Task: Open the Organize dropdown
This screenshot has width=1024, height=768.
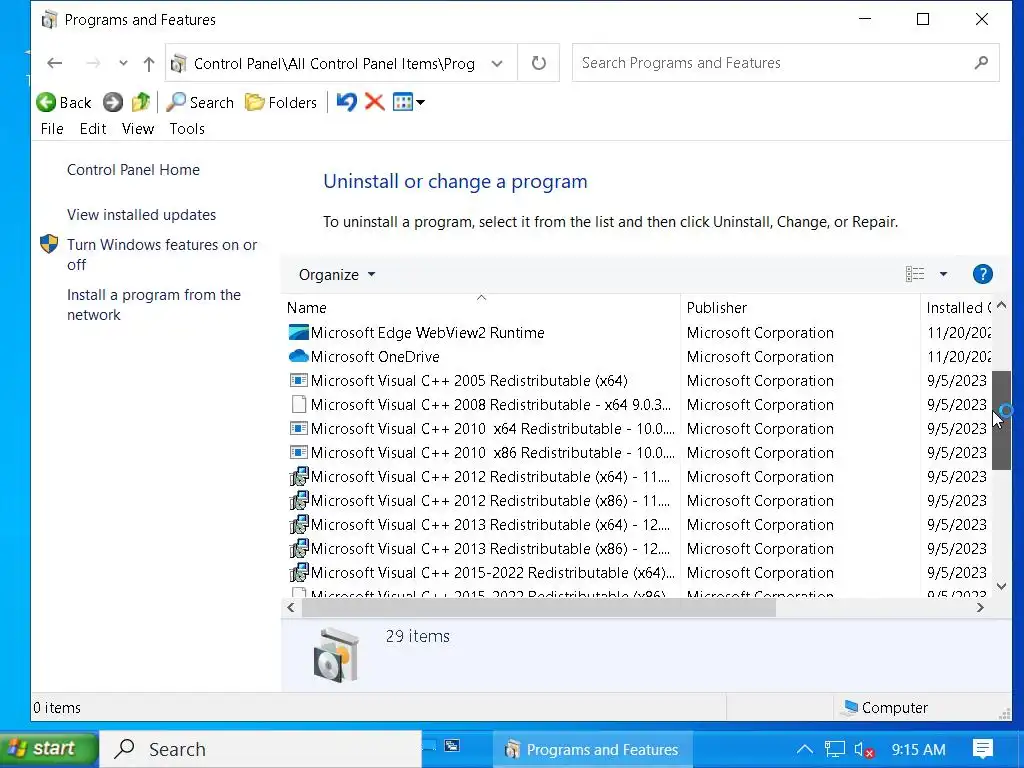Action: pos(337,275)
